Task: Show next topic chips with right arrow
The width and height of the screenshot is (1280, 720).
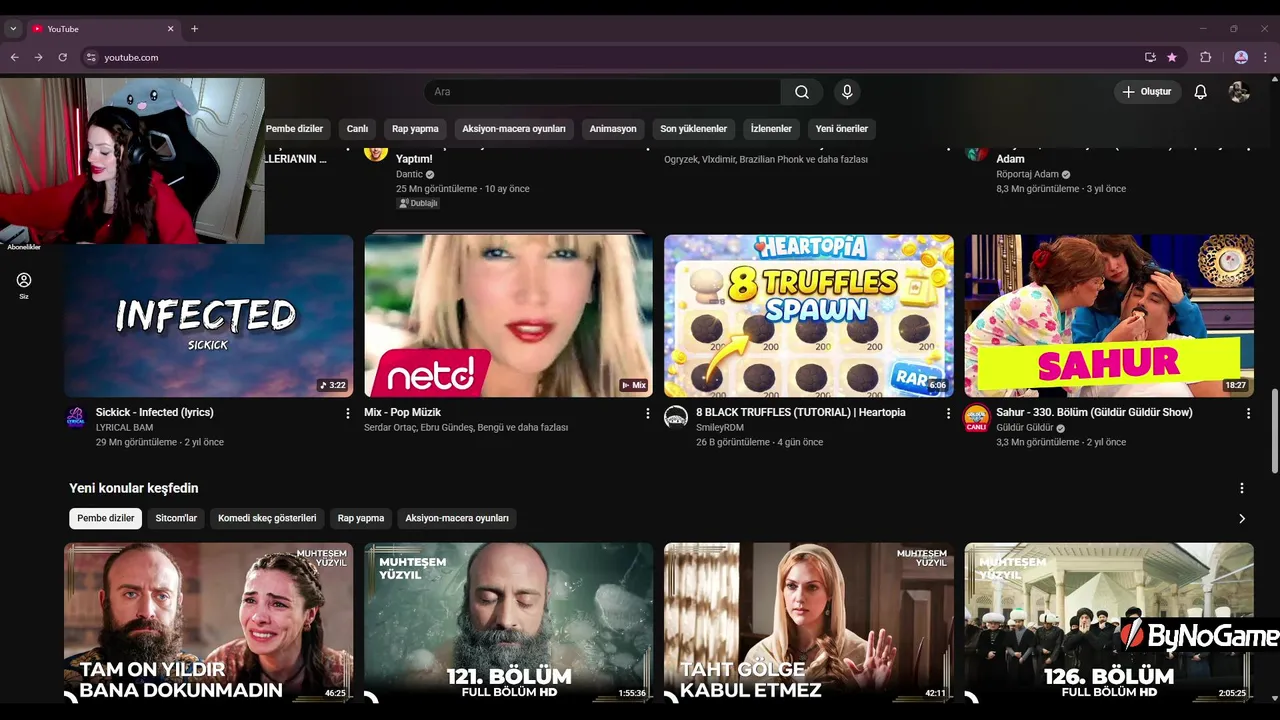Action: pos(1242,519)
